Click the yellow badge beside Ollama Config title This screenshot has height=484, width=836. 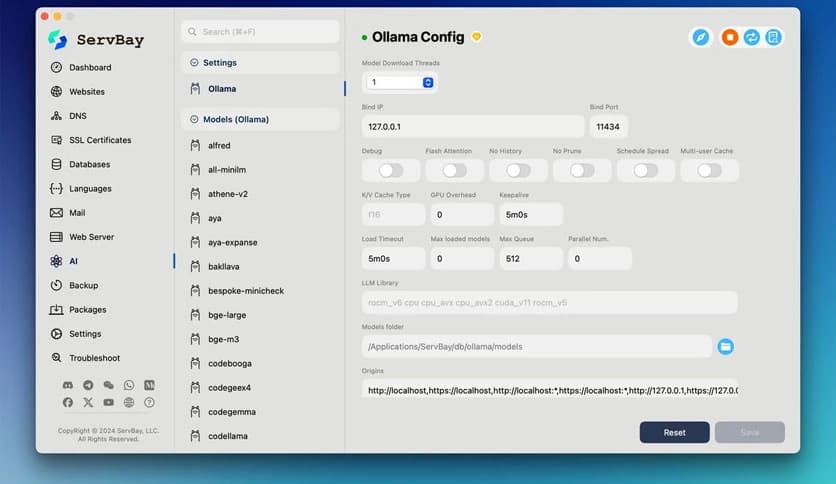(477, 37)
